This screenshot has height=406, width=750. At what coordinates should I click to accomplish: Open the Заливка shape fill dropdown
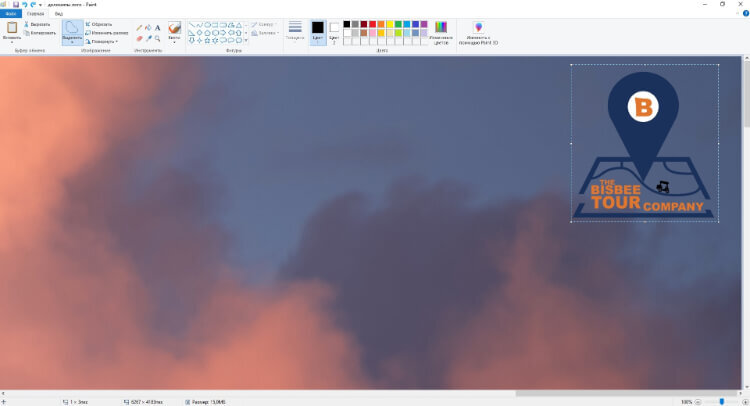[265, 33]
